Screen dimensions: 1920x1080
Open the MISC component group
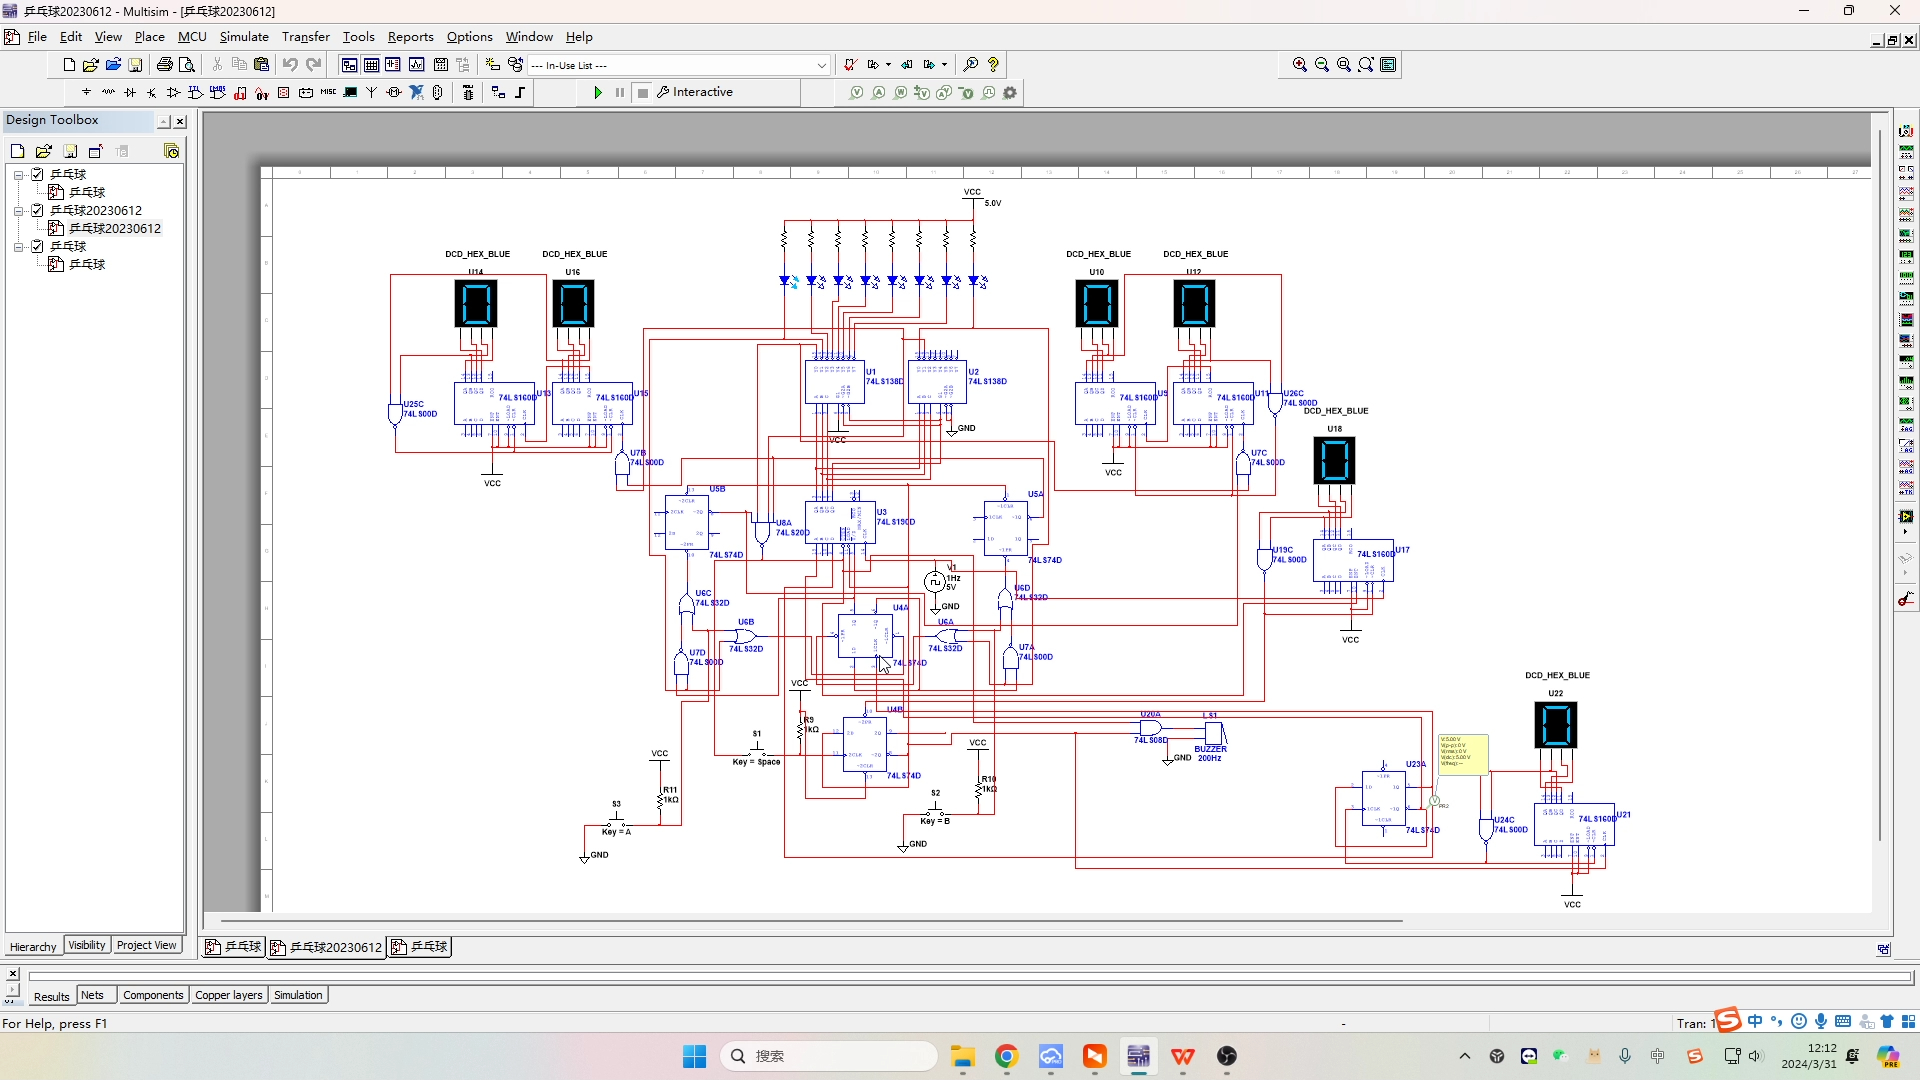coord(328,92)
